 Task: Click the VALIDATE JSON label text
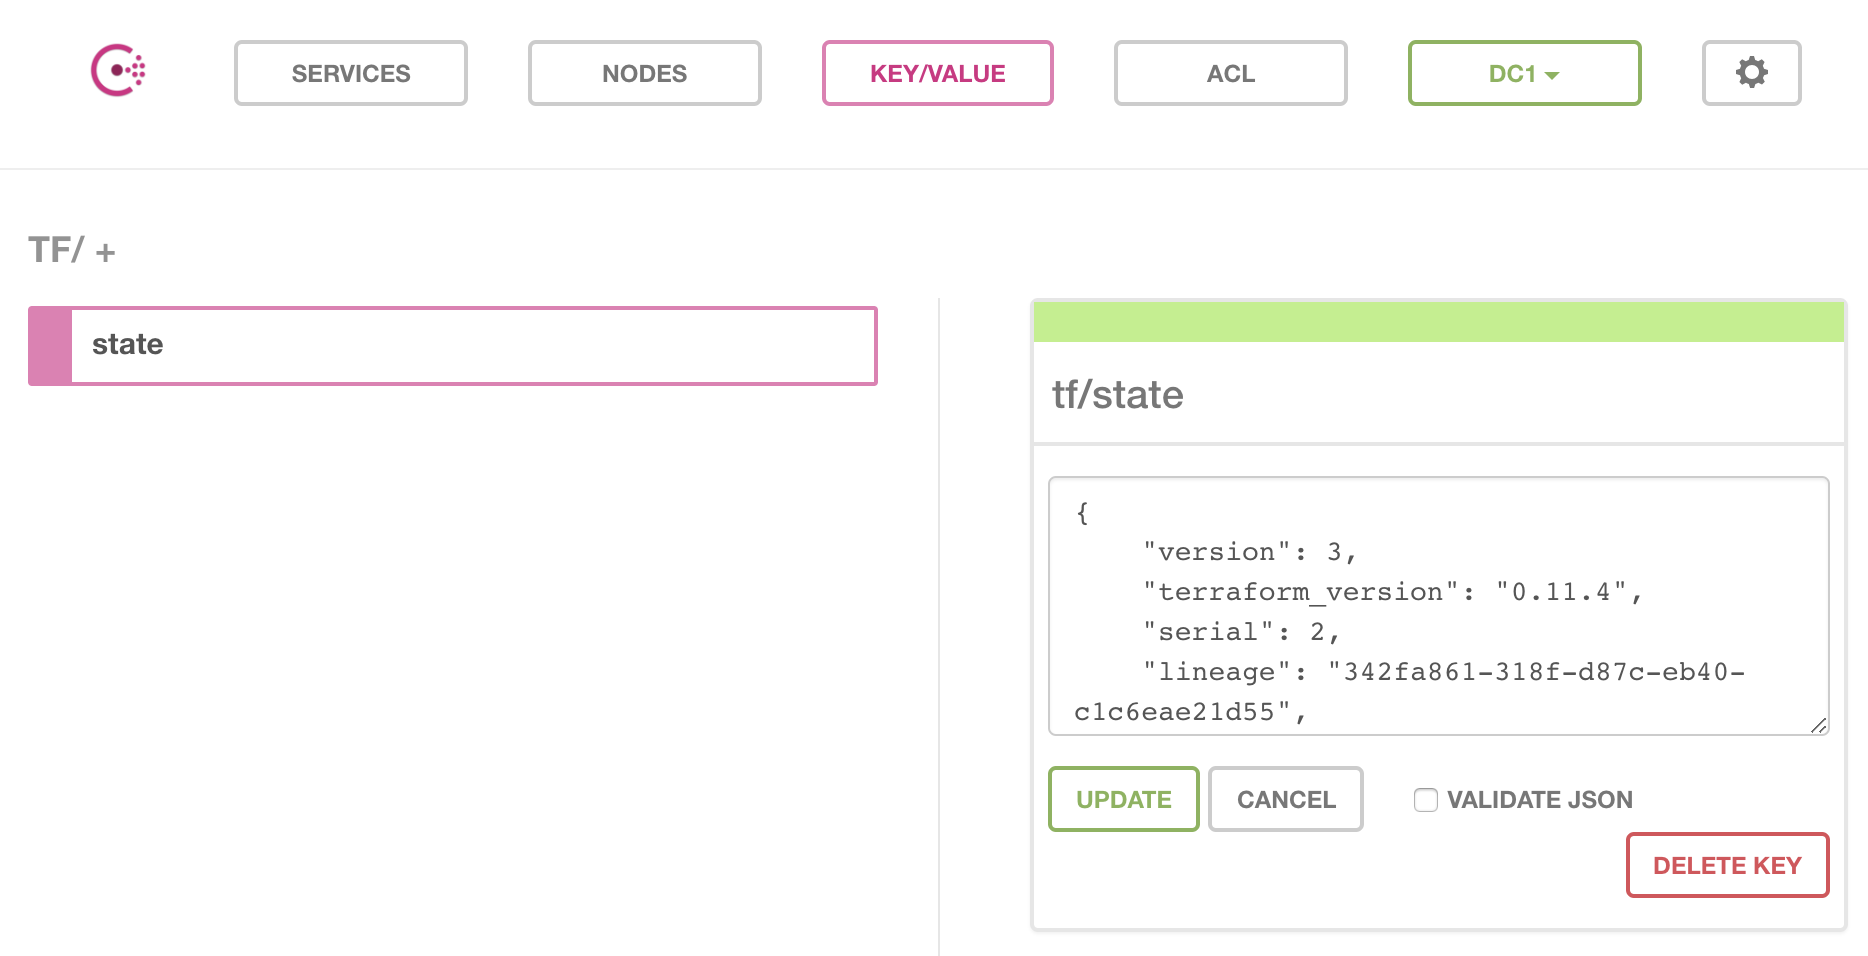(1539, 800)
